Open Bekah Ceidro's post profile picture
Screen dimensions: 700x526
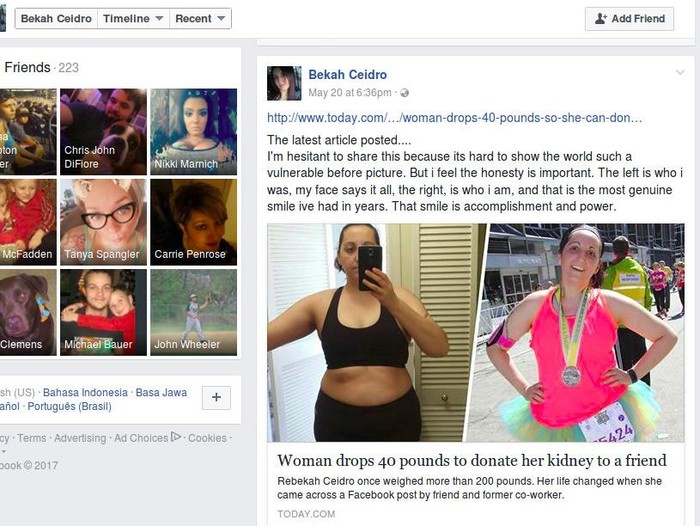[x=284, y=83]
